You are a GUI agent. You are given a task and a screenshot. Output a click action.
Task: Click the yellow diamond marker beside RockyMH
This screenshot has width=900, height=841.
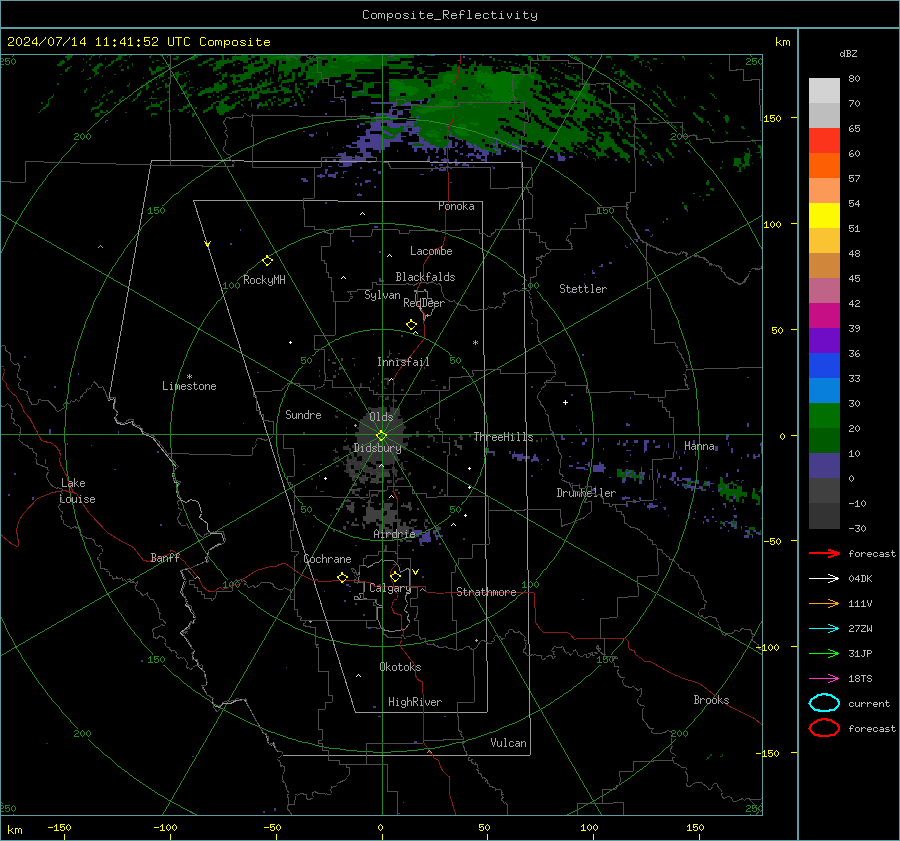coord(267,261)
